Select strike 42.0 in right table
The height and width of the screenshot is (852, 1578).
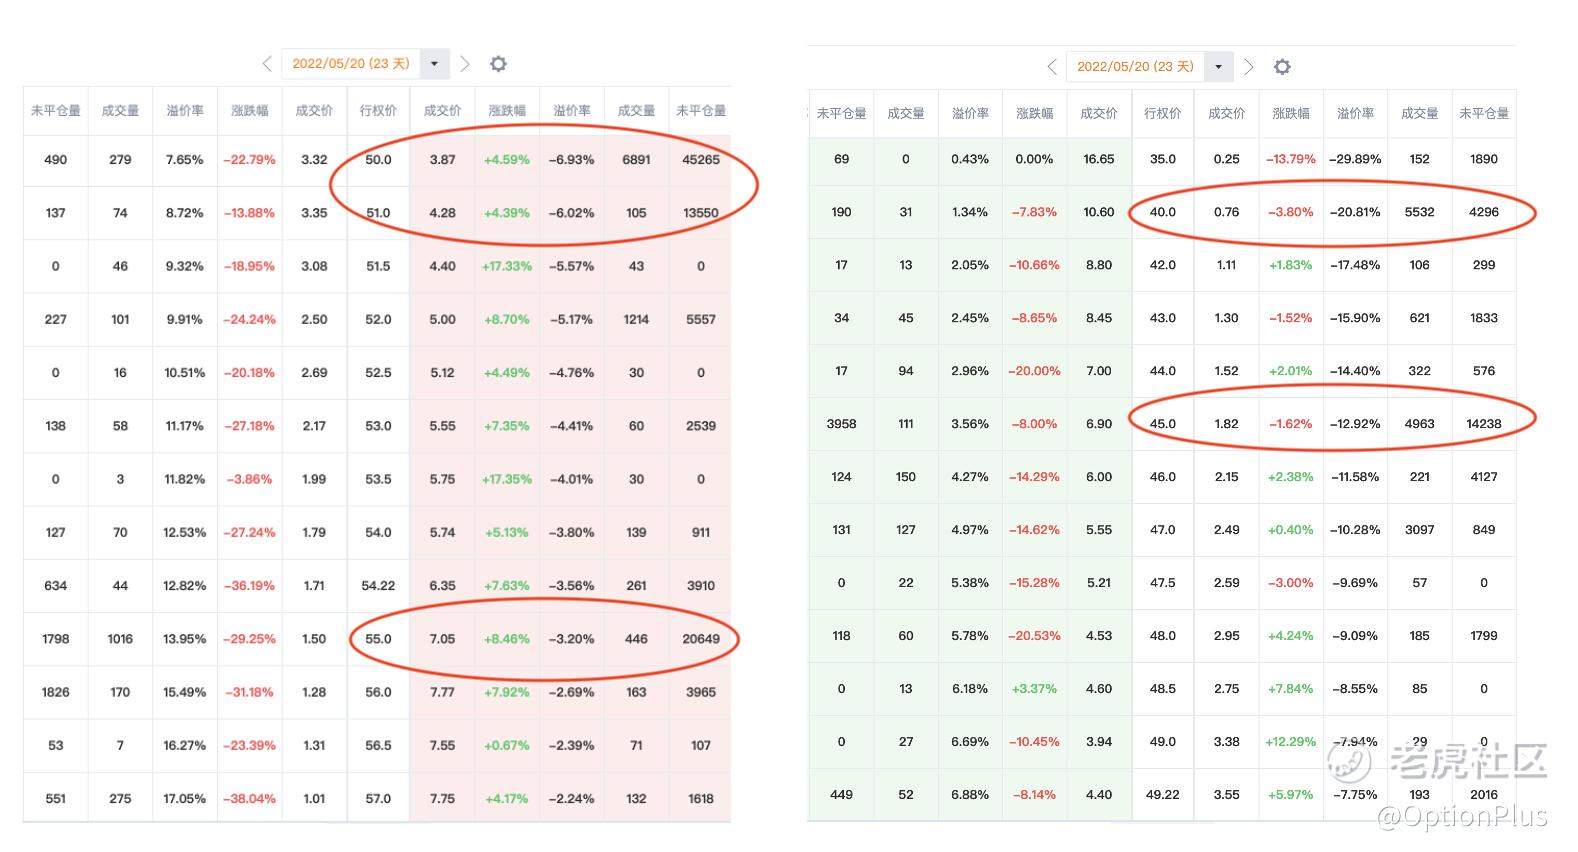point(1162,265)
